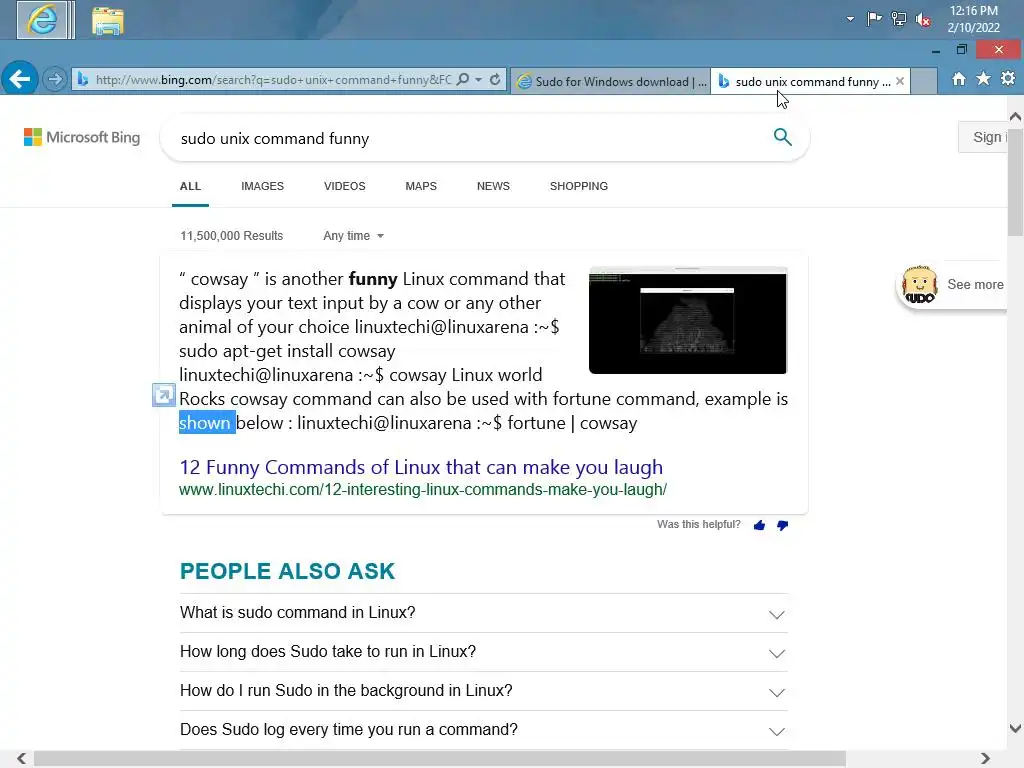The width and height of the screenshot is (1024, 768).
Task: Minimize the Internet Explorer window
Action: click(x=936, y=50)
